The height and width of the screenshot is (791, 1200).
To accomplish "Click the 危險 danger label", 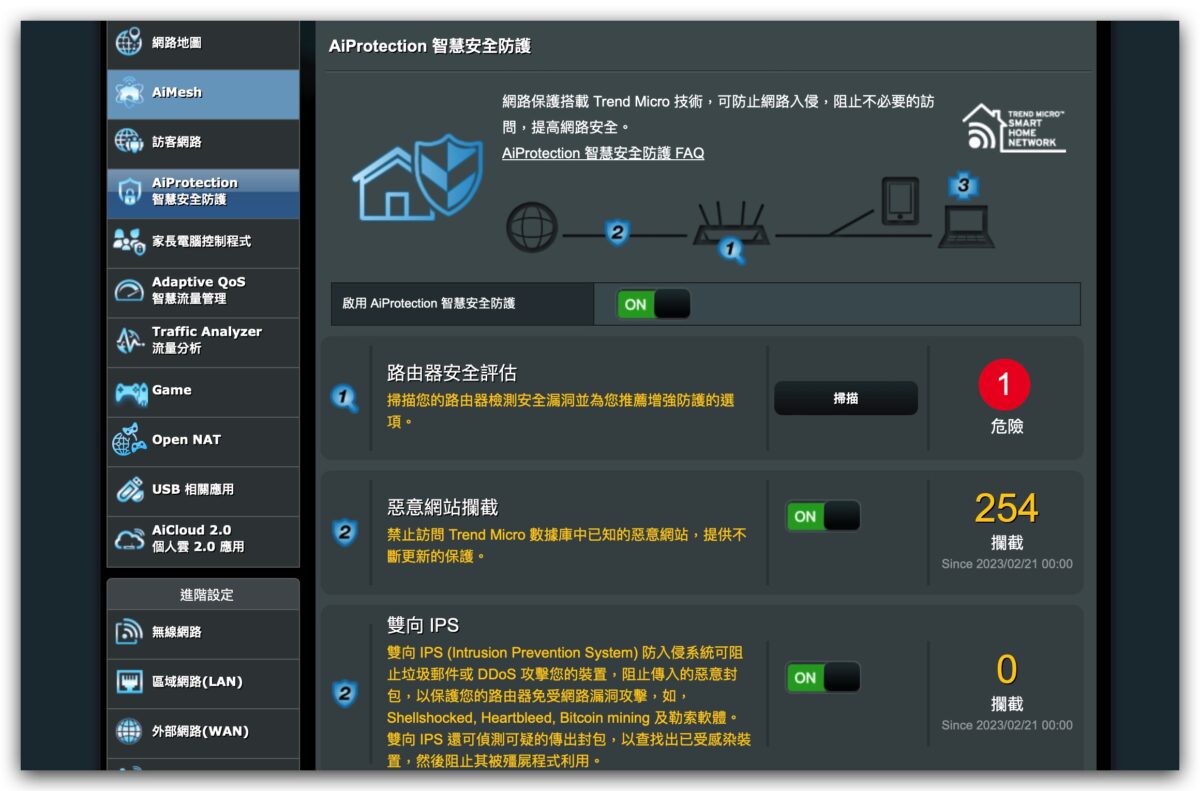I will click(x=1006, y=427).
